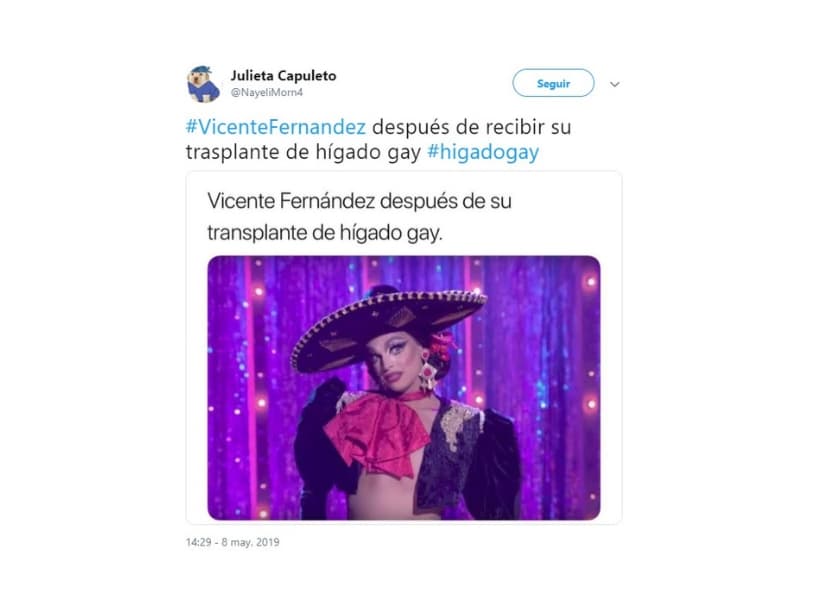818x614 pixels.
Task: Open the #VicenteFernandez hashtag
Action: pos(276,127)
